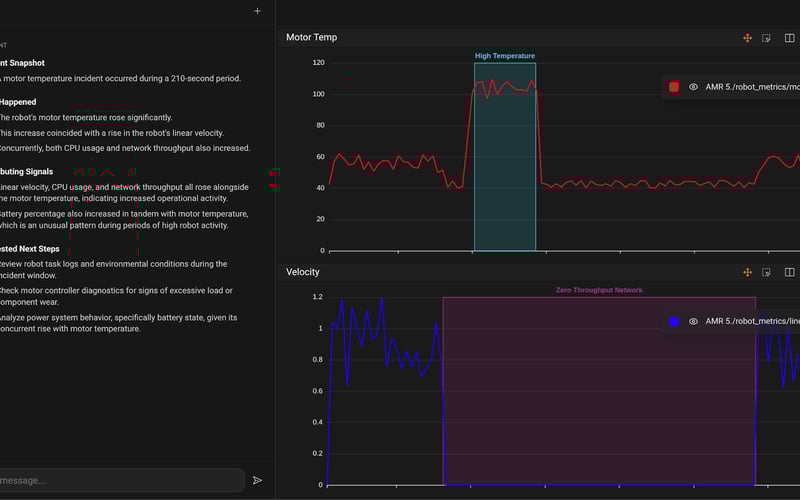Click the red motor temperature color swatch
This screenshot has width=800, height=500.
[674, 87]
